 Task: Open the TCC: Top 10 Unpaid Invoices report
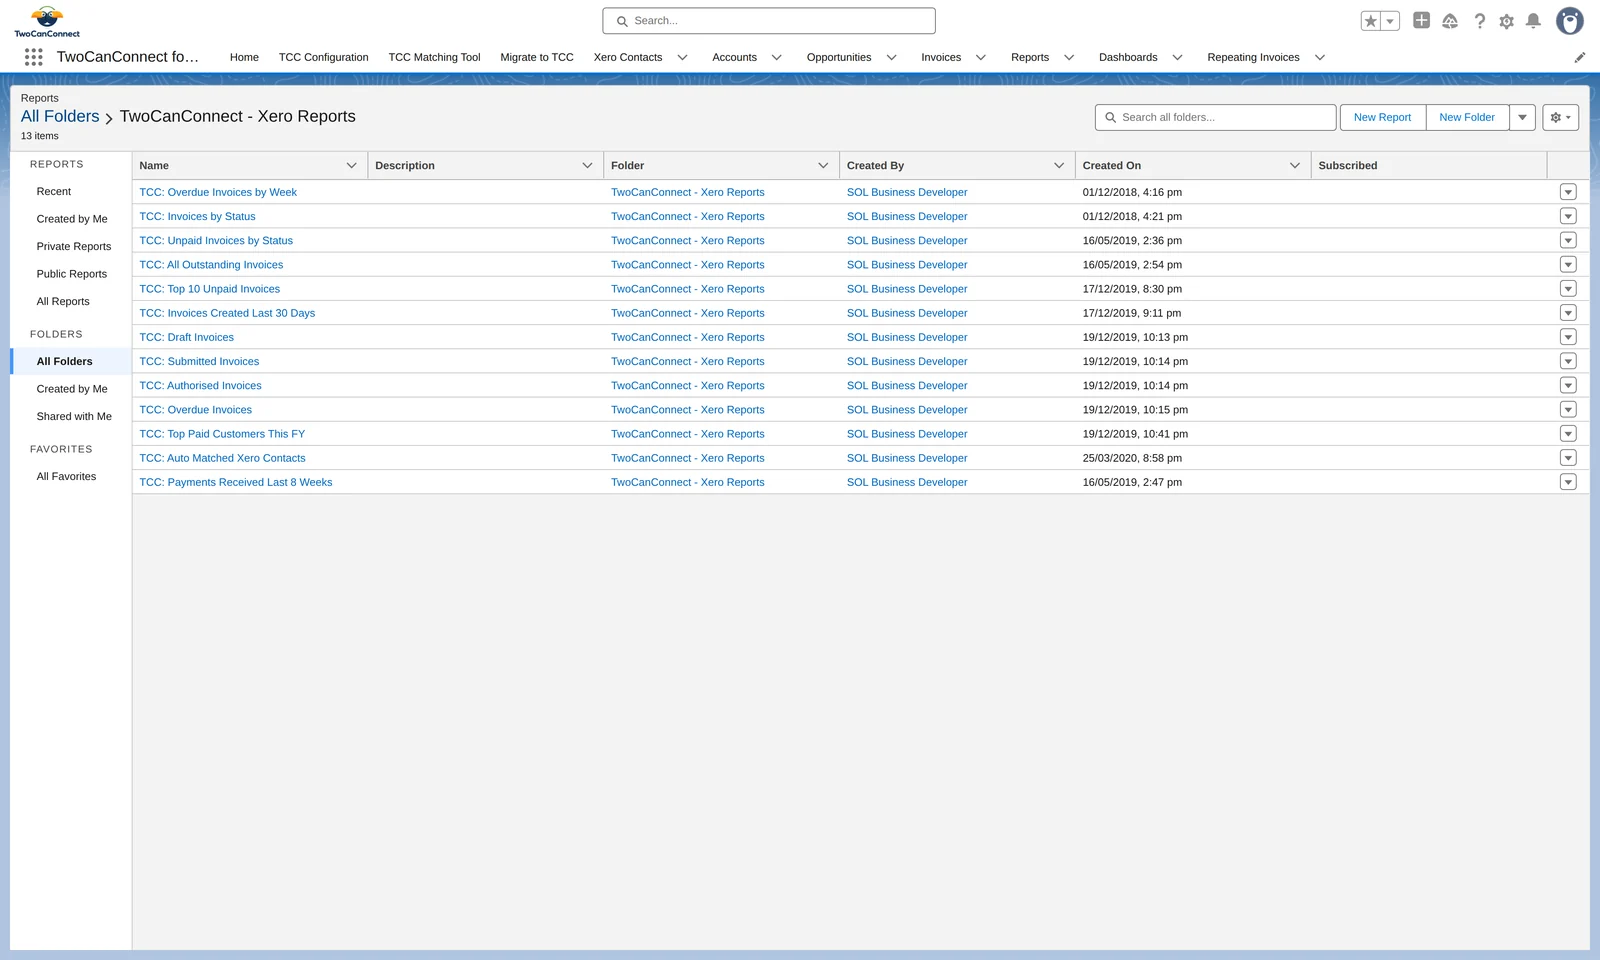tap(209, 289)
